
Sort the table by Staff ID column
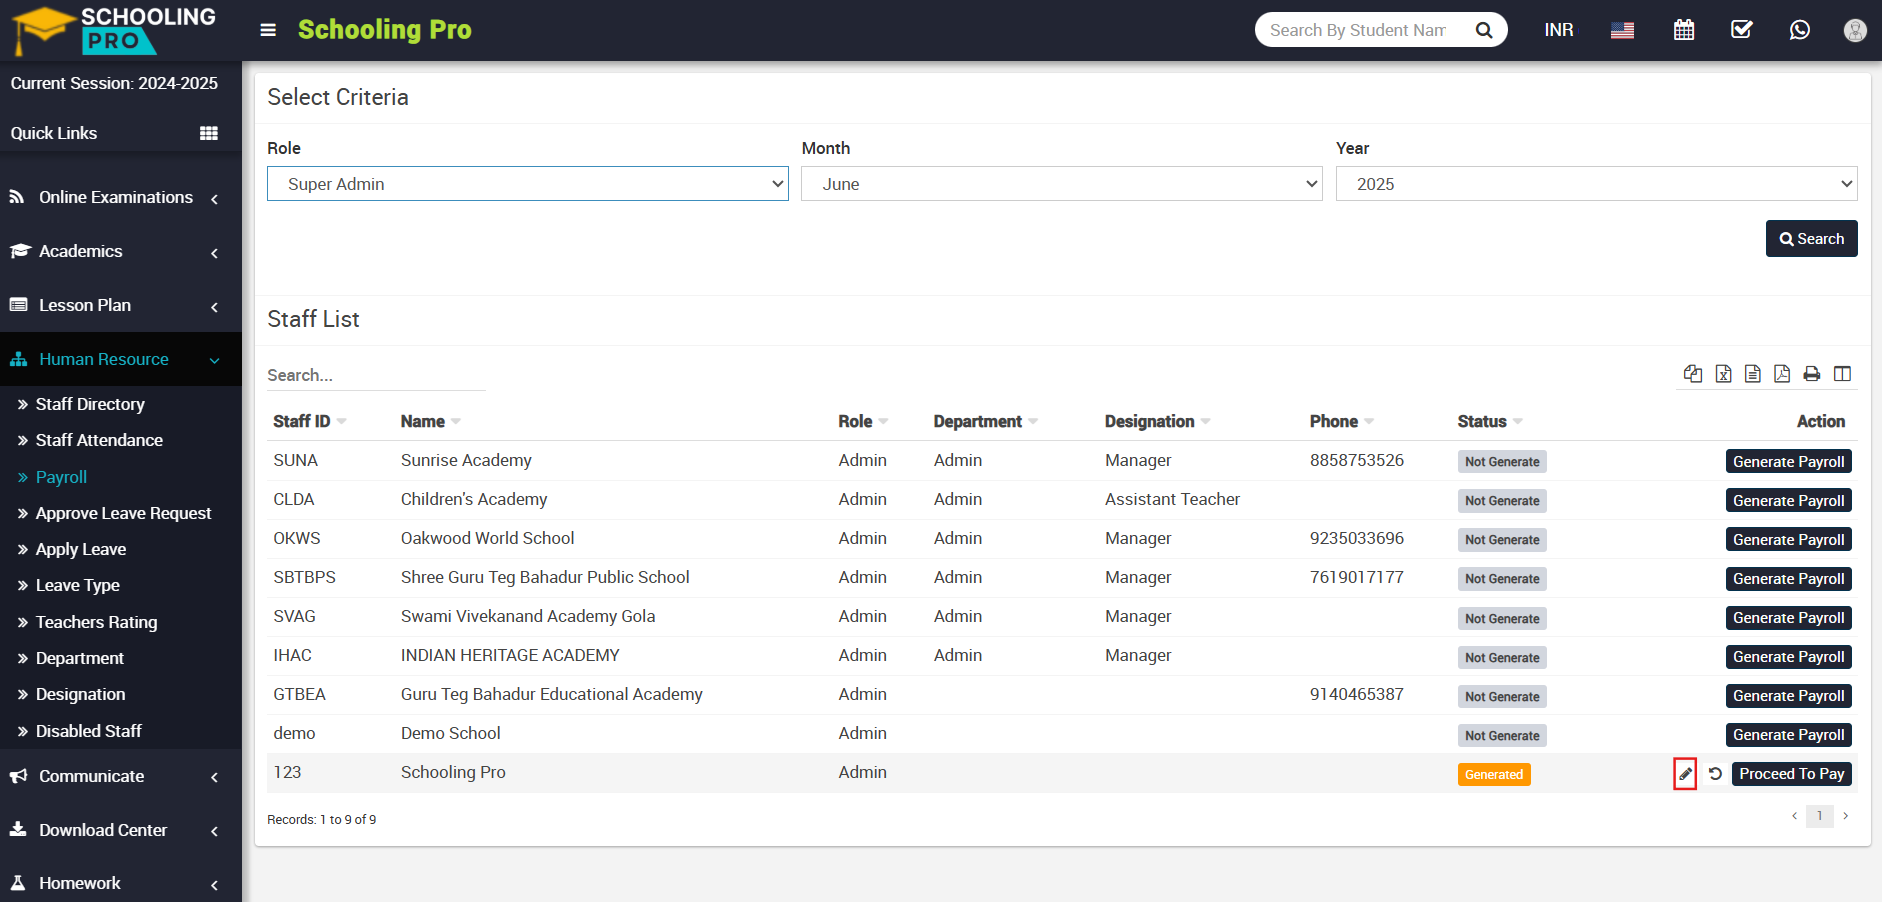click(x=309, y=421)
